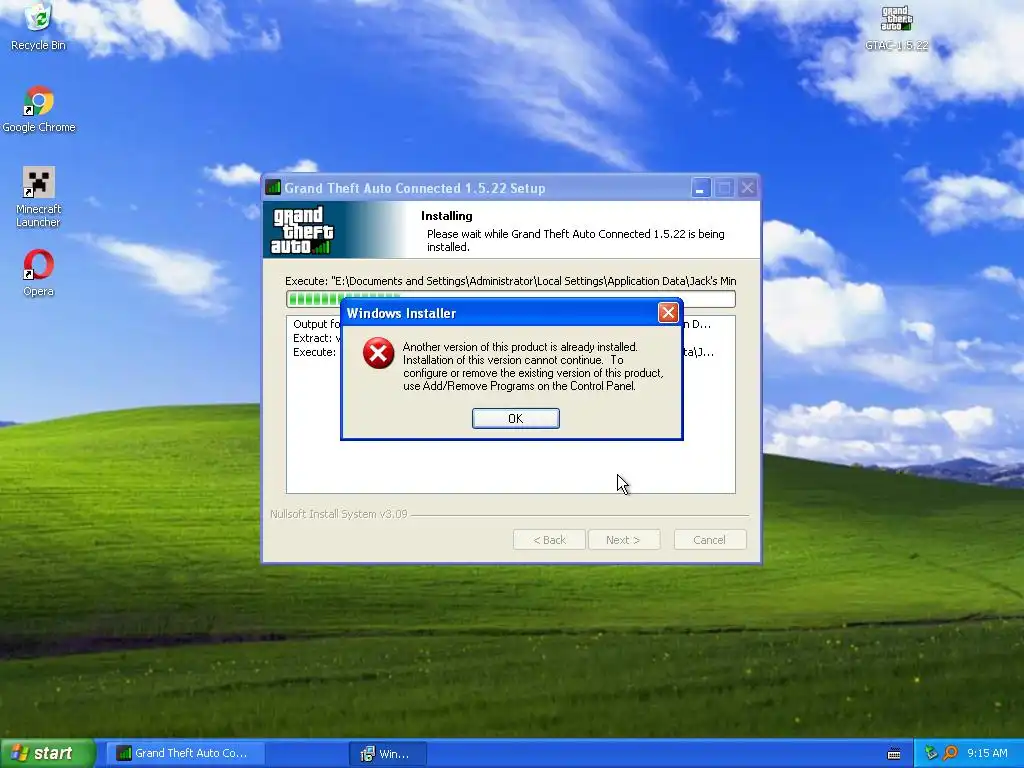Click the magnifier search icon in system tray

[x=950, y=753]
